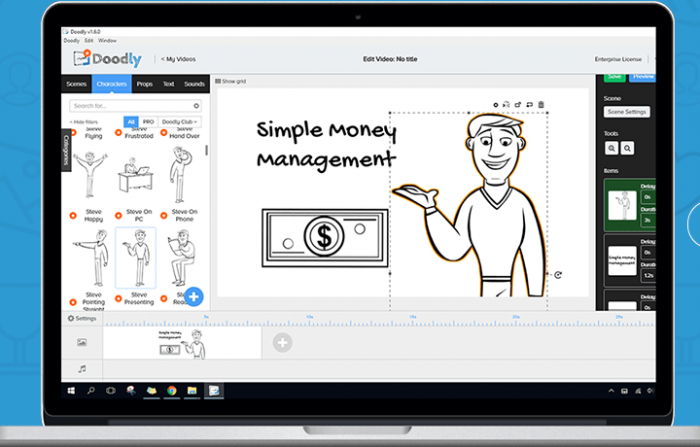Screen dimensions: 700x447
Task: Click the settings gear above selected character
Action: click(496, 104)
